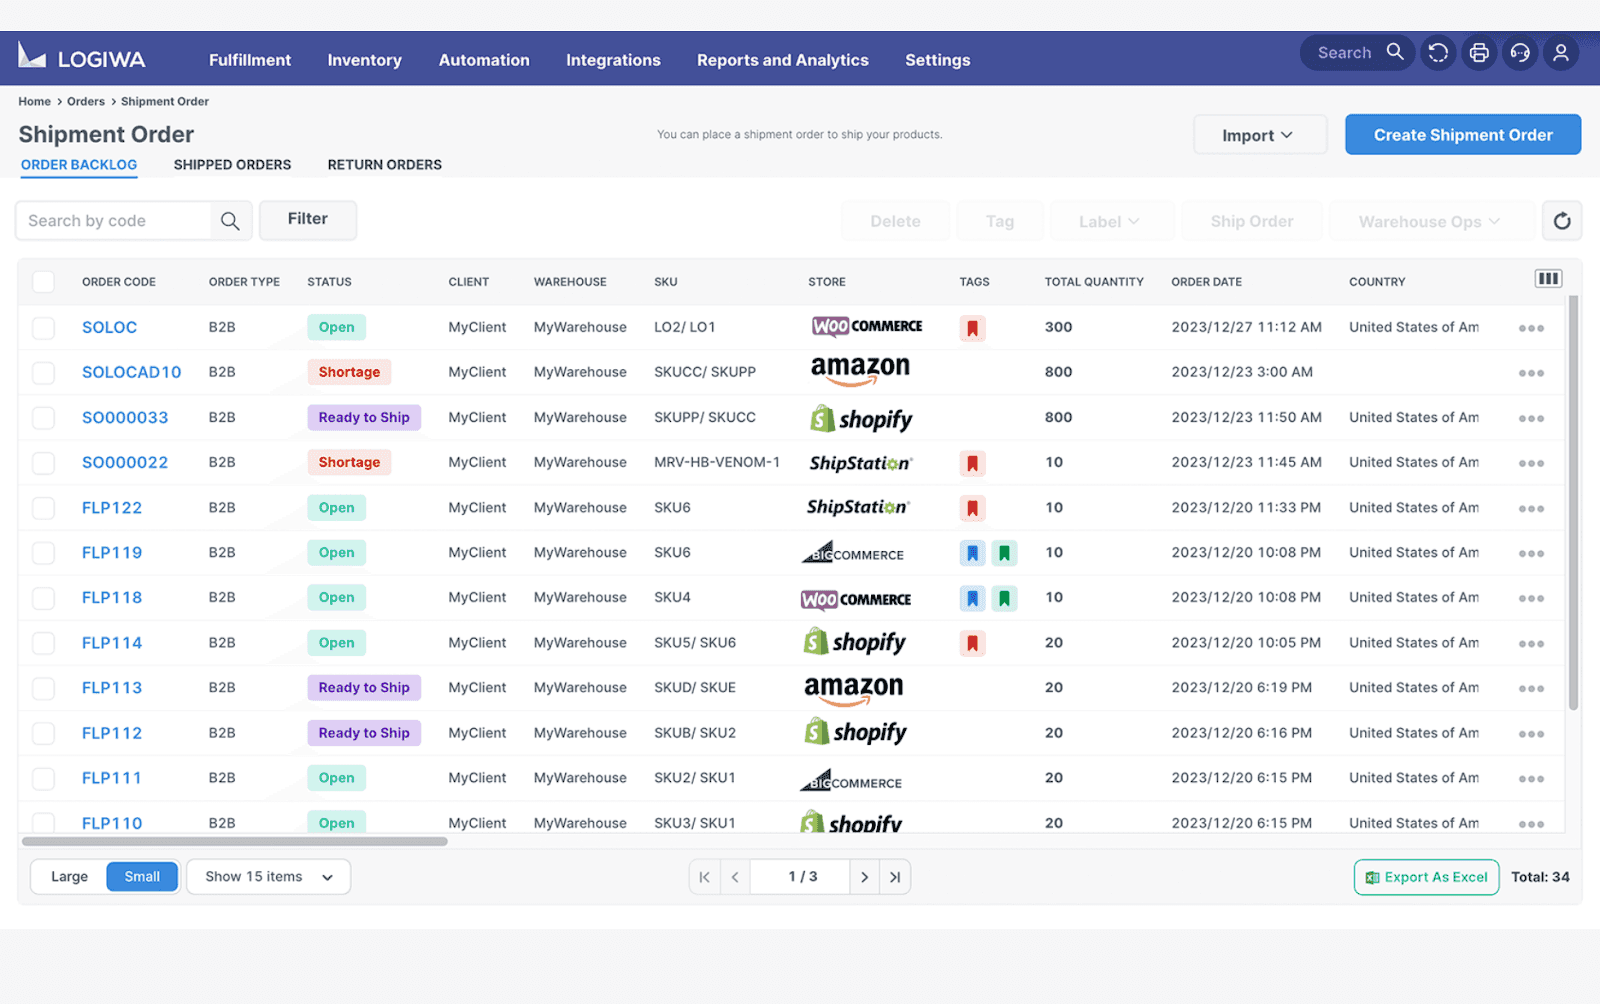This screenshot has width=1600, height=1004.
Task: Open the print dialog from top bar
Action: tap(1479, 52)
